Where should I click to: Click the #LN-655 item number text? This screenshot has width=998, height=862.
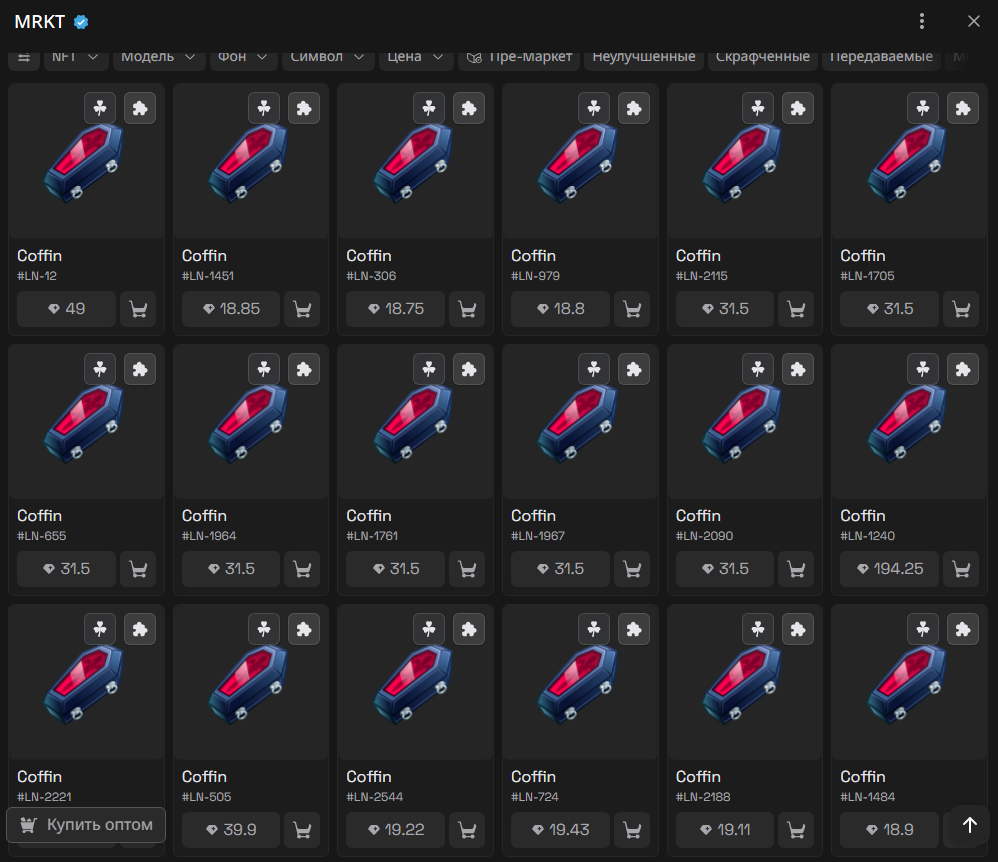[x=41, y=536]
